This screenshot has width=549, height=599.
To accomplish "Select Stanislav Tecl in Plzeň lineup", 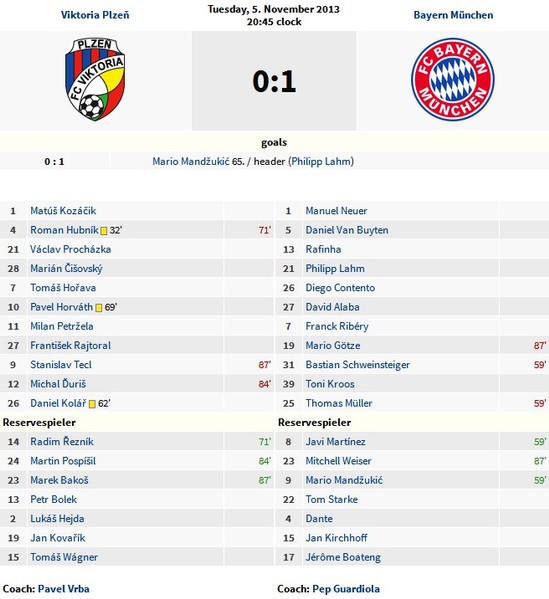I will point(61,365).
